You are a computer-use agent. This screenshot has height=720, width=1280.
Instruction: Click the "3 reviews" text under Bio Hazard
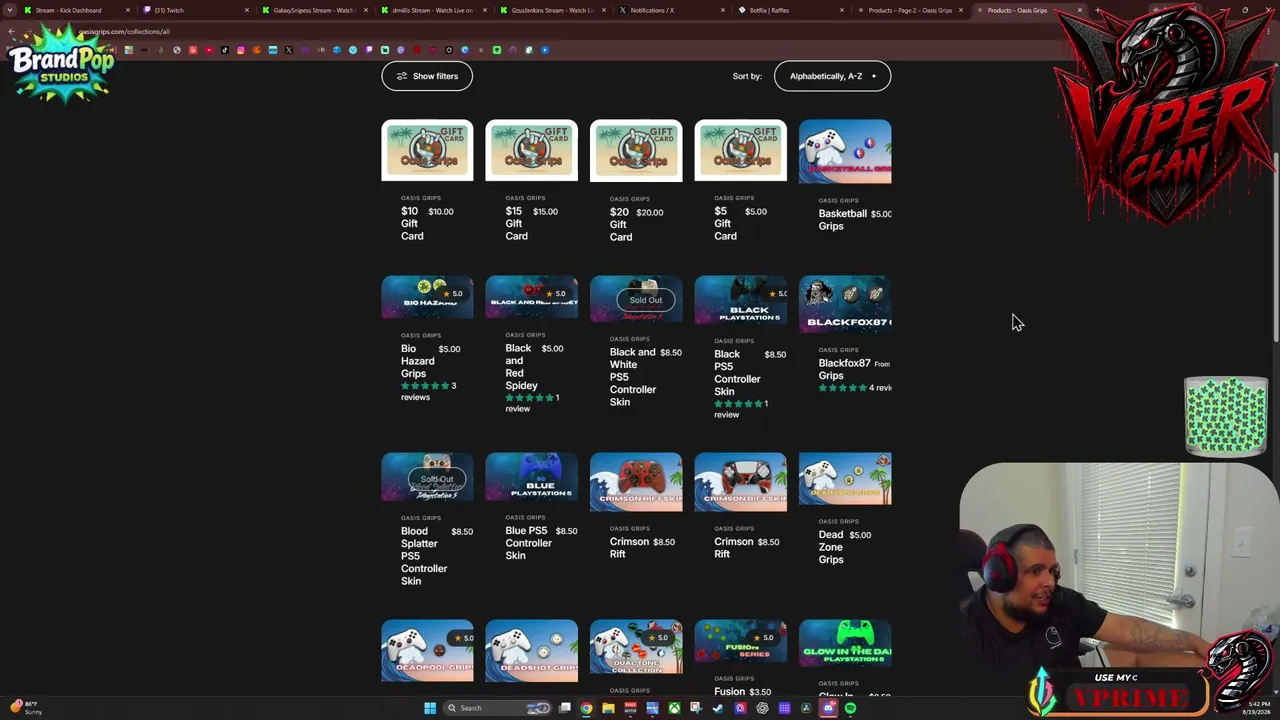coord(429,391)
